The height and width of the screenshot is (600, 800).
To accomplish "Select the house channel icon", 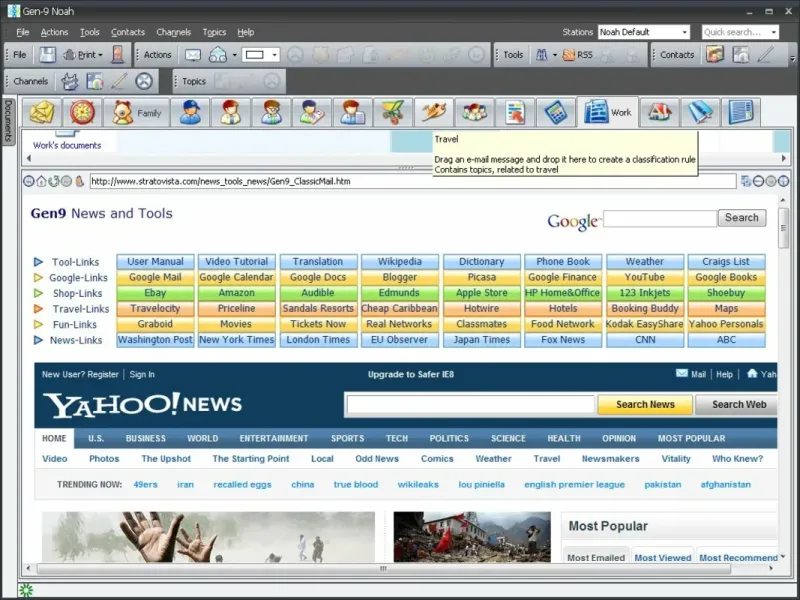I will [660, 112].
